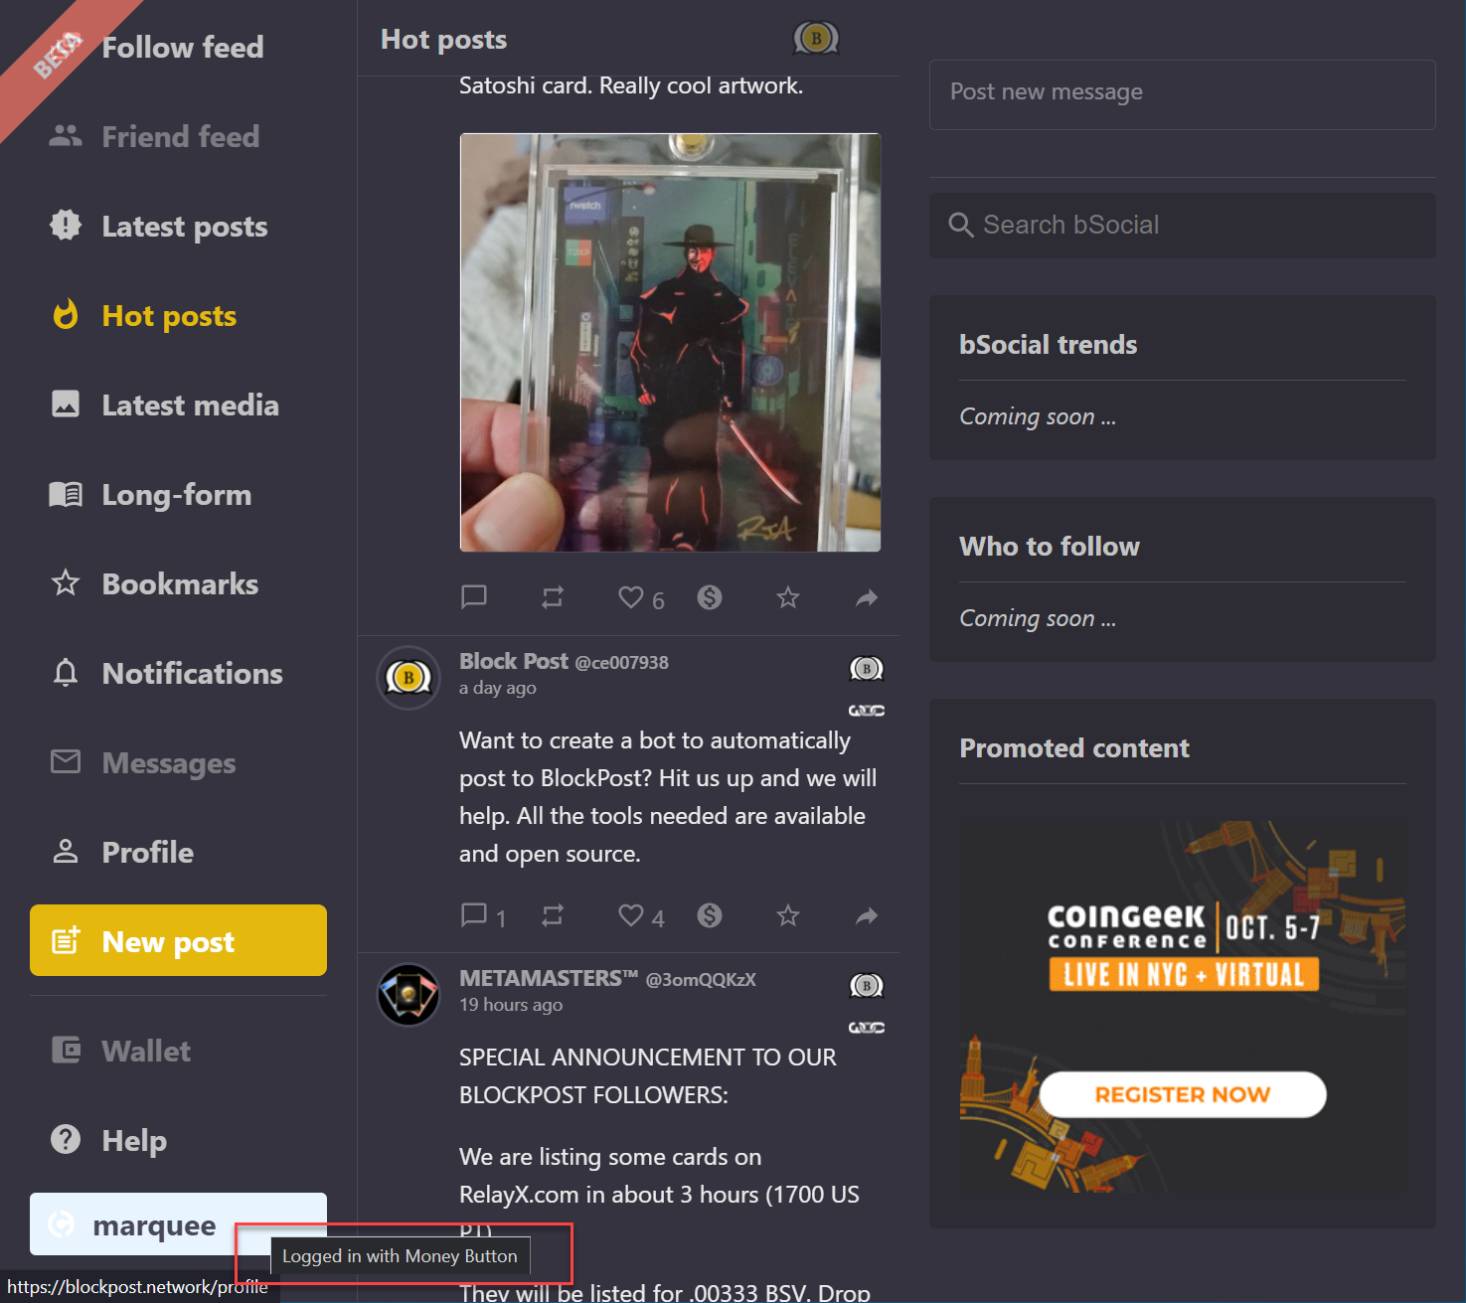Share the Satoshi card post

click(866, 598)
